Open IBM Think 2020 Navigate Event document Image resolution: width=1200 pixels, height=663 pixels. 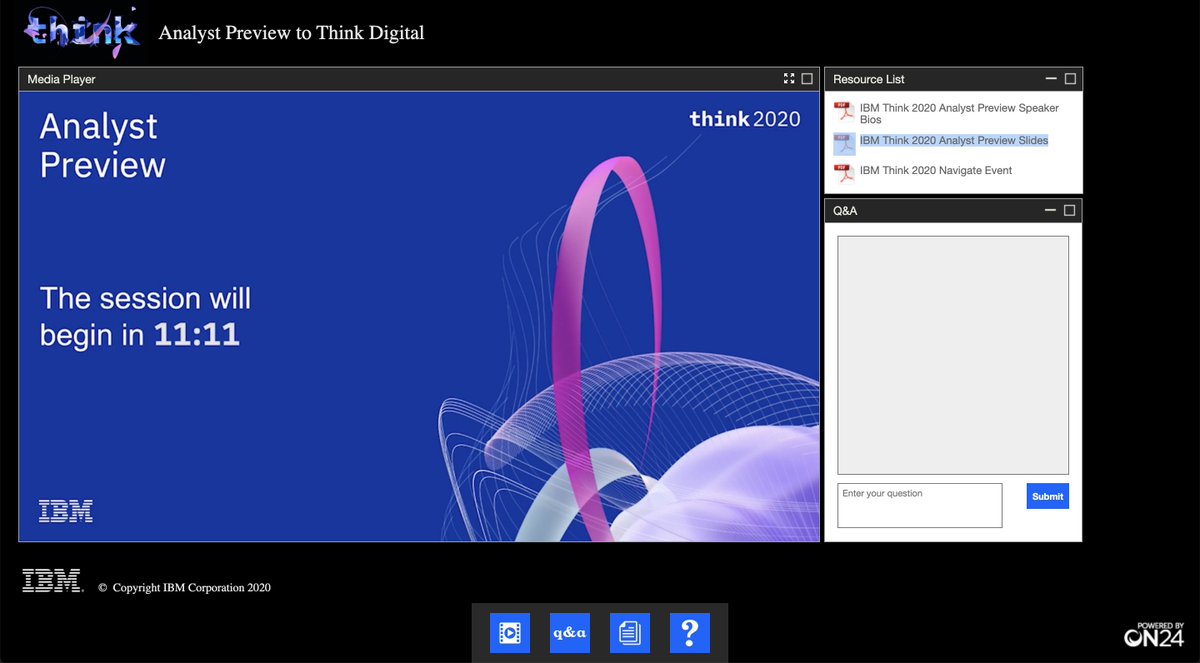[936, 171]
